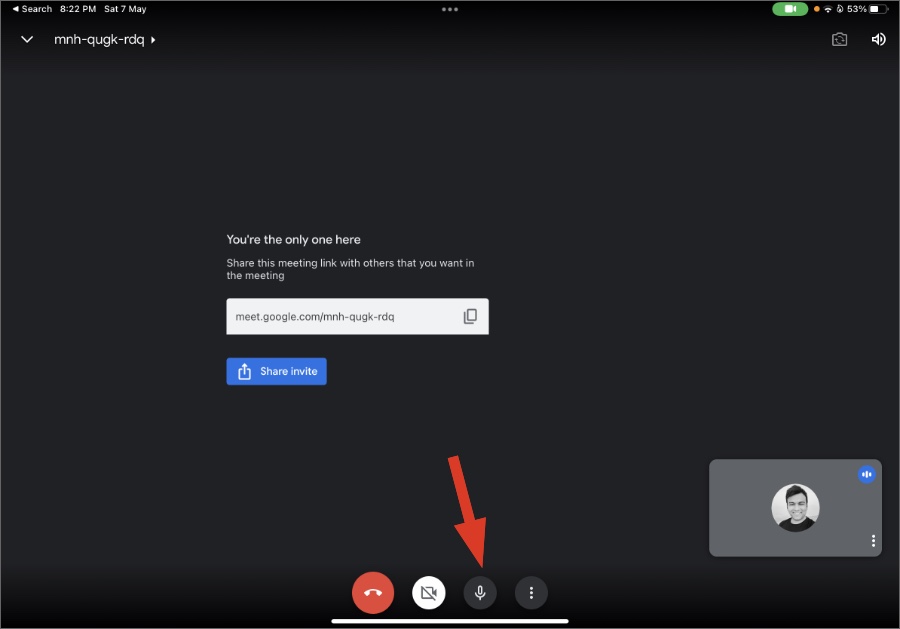Open multitasking via the three dots at the top
The width and height of the screenshot is (900, 629).
pos(450,9)
